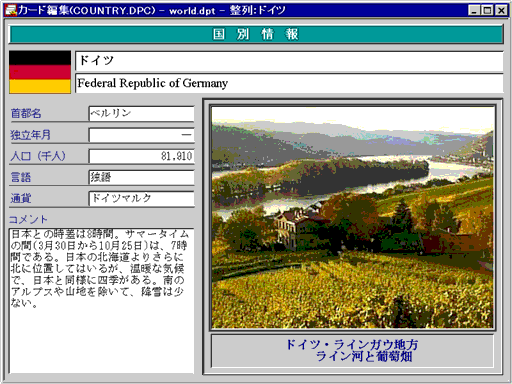Select the Federal Republic of Germany field
Screen dimensions: 512x384
point(289,83)
